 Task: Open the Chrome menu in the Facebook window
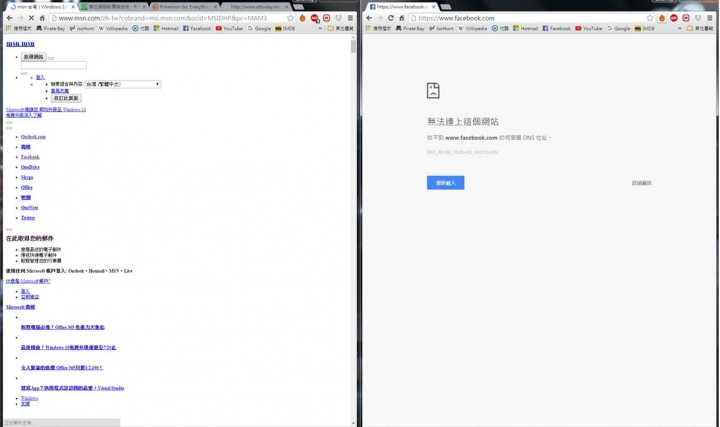710,18
